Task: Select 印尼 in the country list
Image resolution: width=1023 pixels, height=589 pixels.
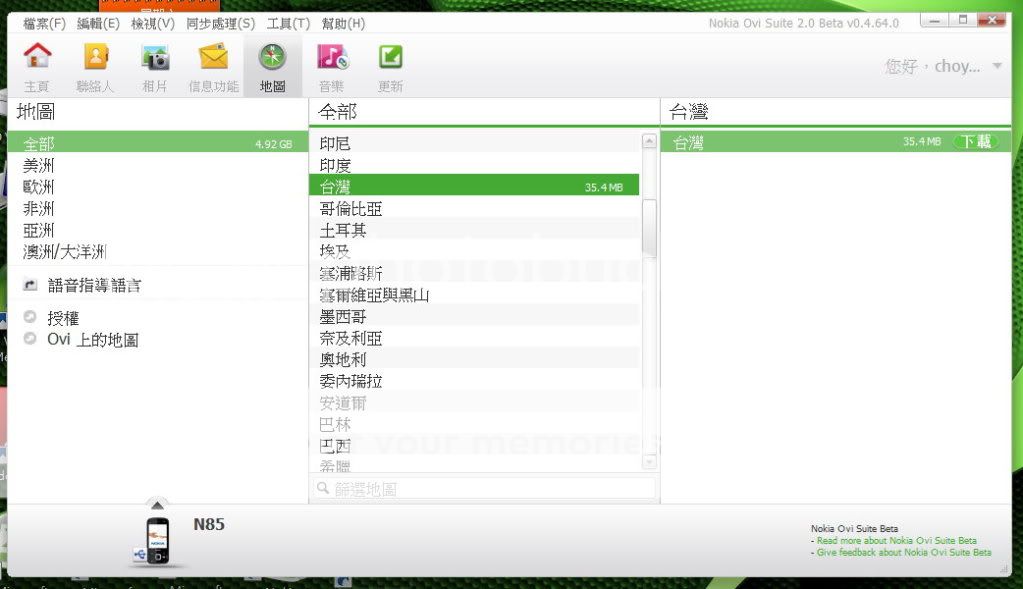Action: point(475,143)
